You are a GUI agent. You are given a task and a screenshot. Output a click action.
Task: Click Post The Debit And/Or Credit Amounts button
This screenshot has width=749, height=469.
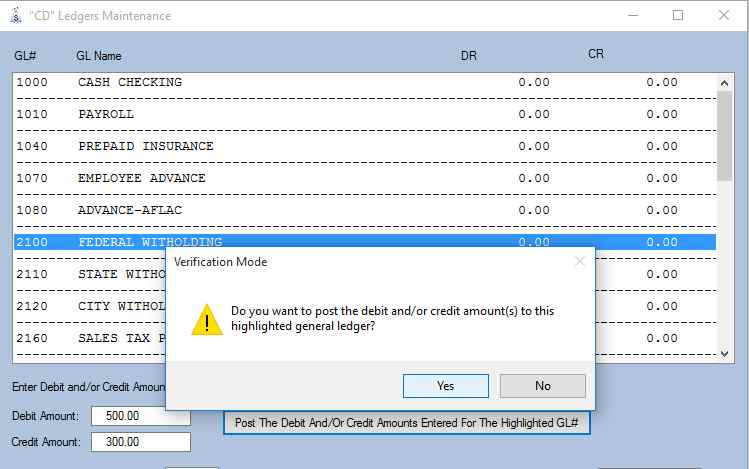[x=407, y=423]
